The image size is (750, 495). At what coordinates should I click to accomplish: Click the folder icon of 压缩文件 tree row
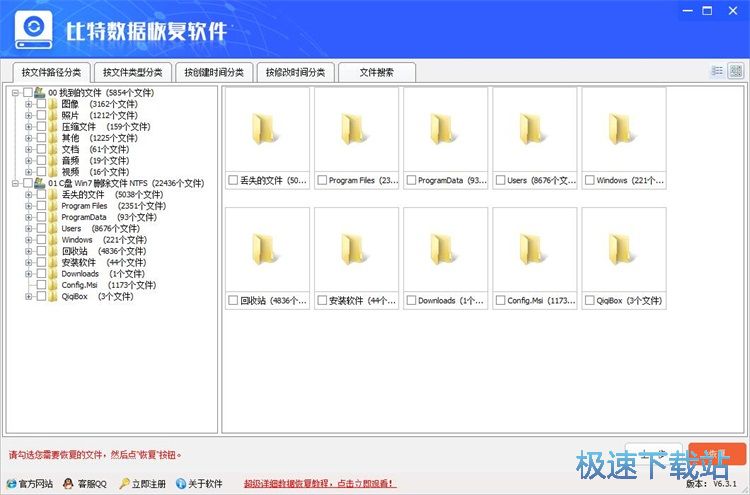point(53,127)
